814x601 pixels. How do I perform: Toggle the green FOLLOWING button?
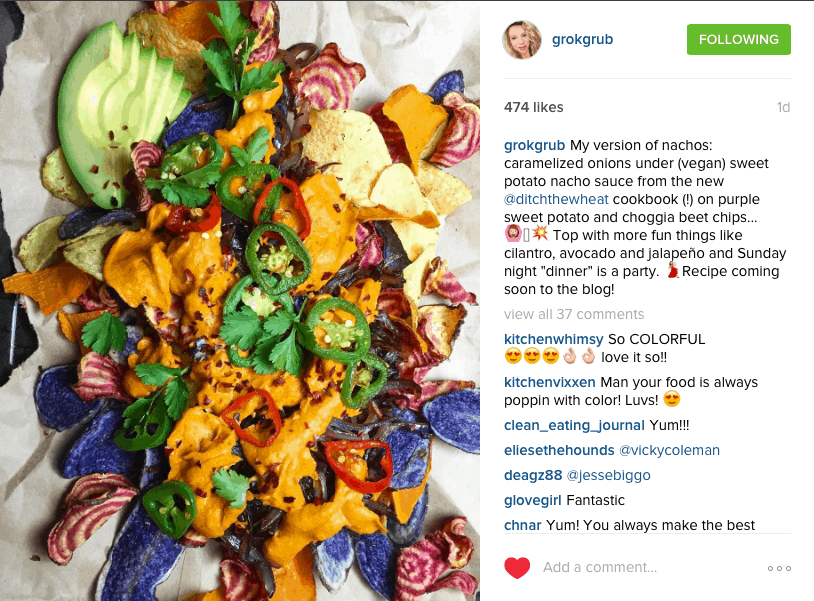pos(739,39)
